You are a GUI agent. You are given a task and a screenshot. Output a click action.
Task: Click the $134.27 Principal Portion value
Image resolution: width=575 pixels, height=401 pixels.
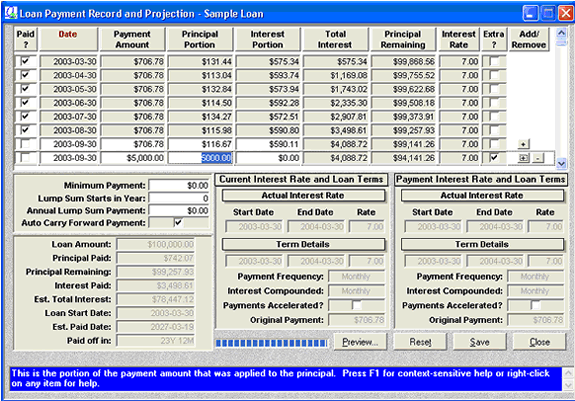pyautogui.click(x=201, y=117)
